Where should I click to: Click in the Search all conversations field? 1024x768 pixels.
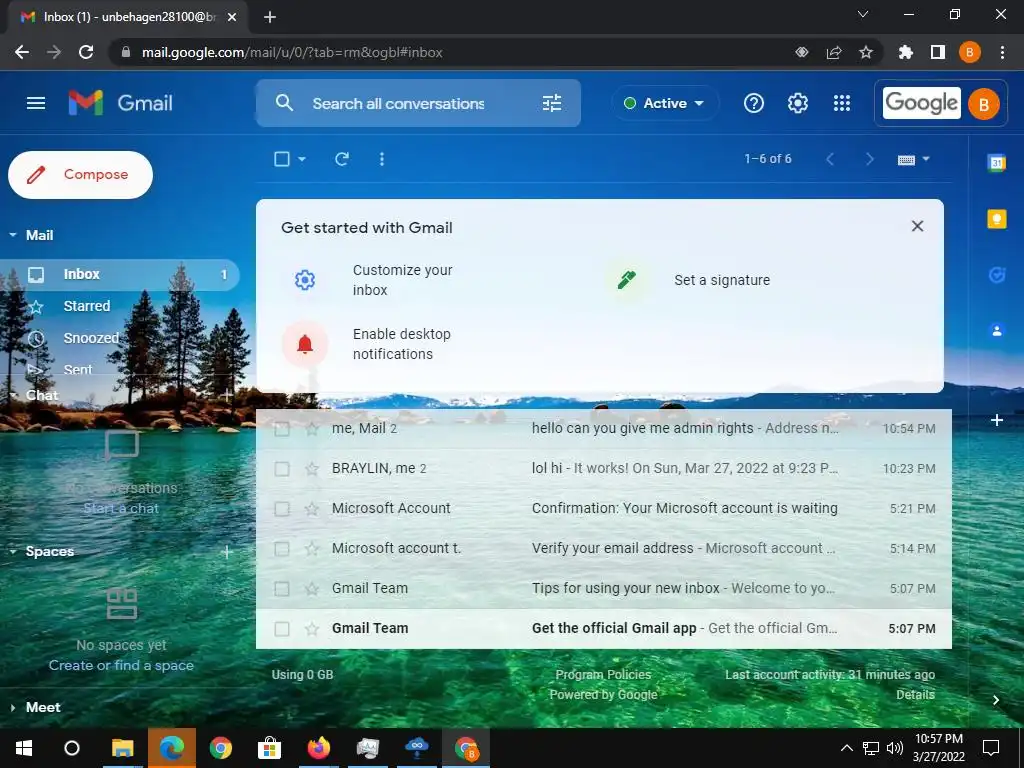418,103
